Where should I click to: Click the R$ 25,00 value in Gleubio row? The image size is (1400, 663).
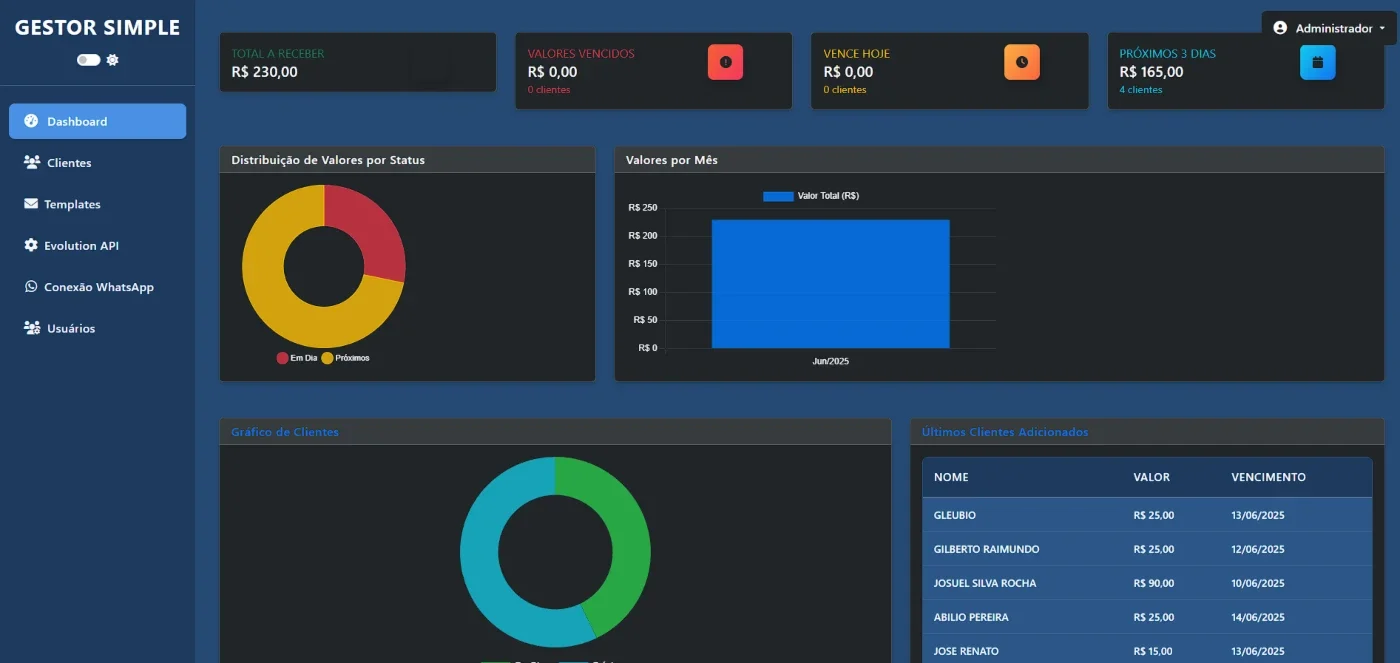coord(1153,515)
